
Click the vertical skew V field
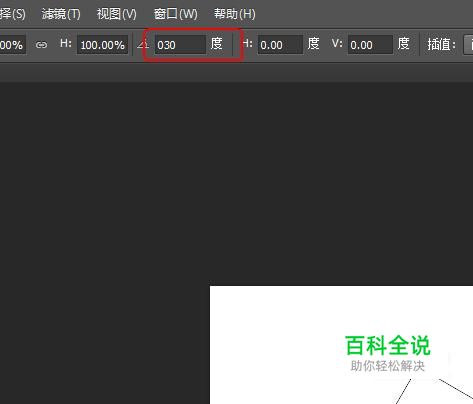pos(370,45)
